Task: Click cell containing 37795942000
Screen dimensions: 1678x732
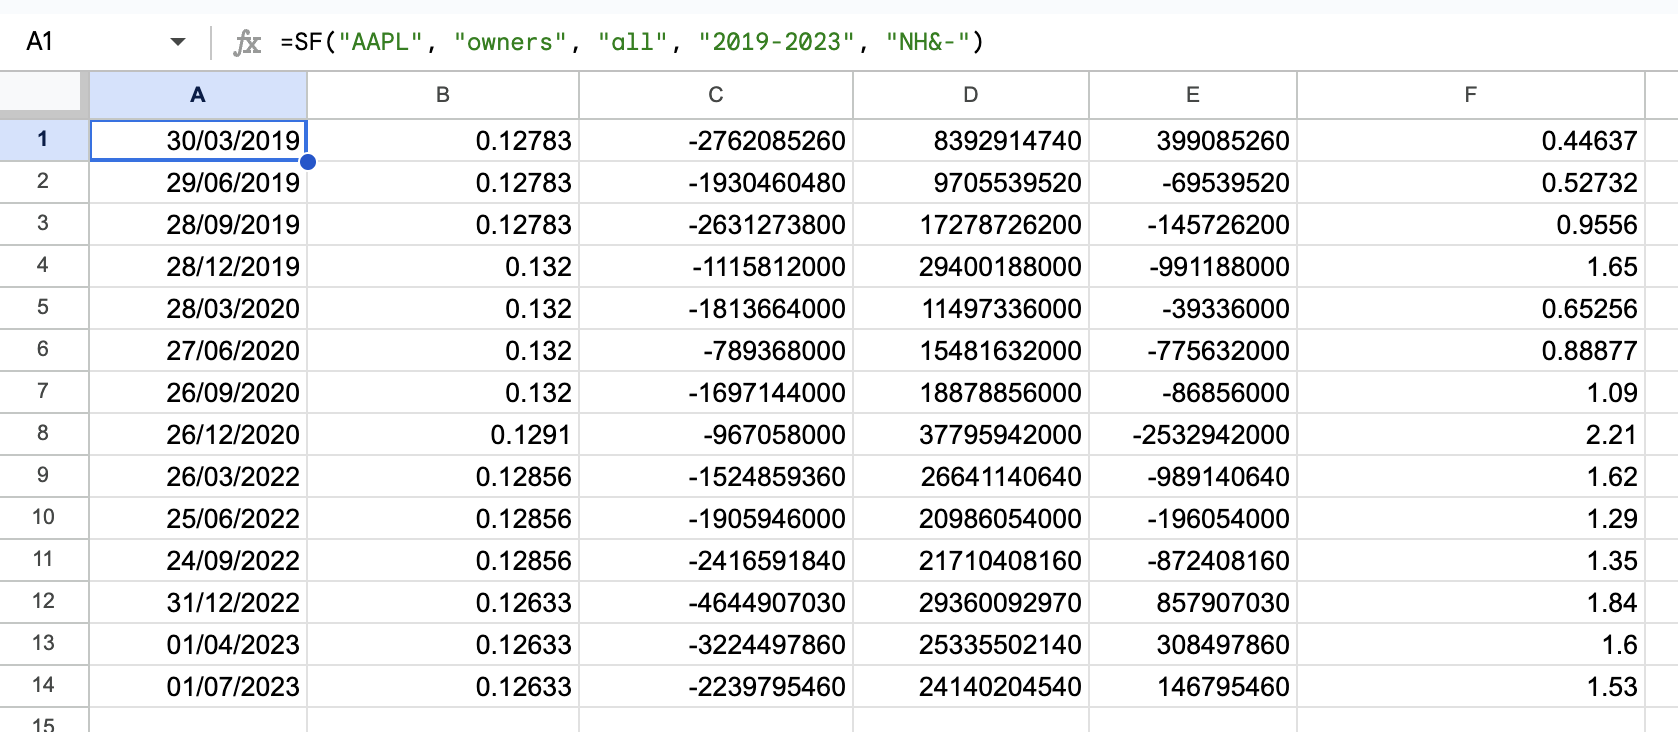Action: pyautogui.click(x=971, y=434)
